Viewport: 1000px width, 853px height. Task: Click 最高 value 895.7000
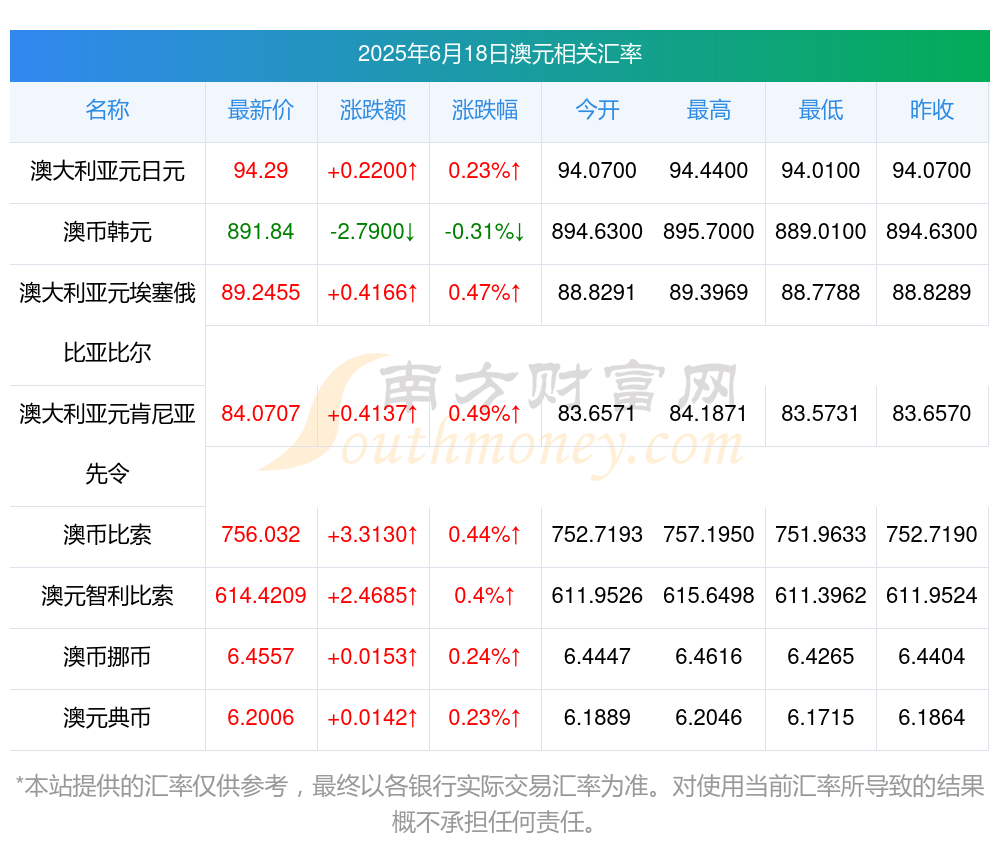pyautogui.click(x=709, y=231)
